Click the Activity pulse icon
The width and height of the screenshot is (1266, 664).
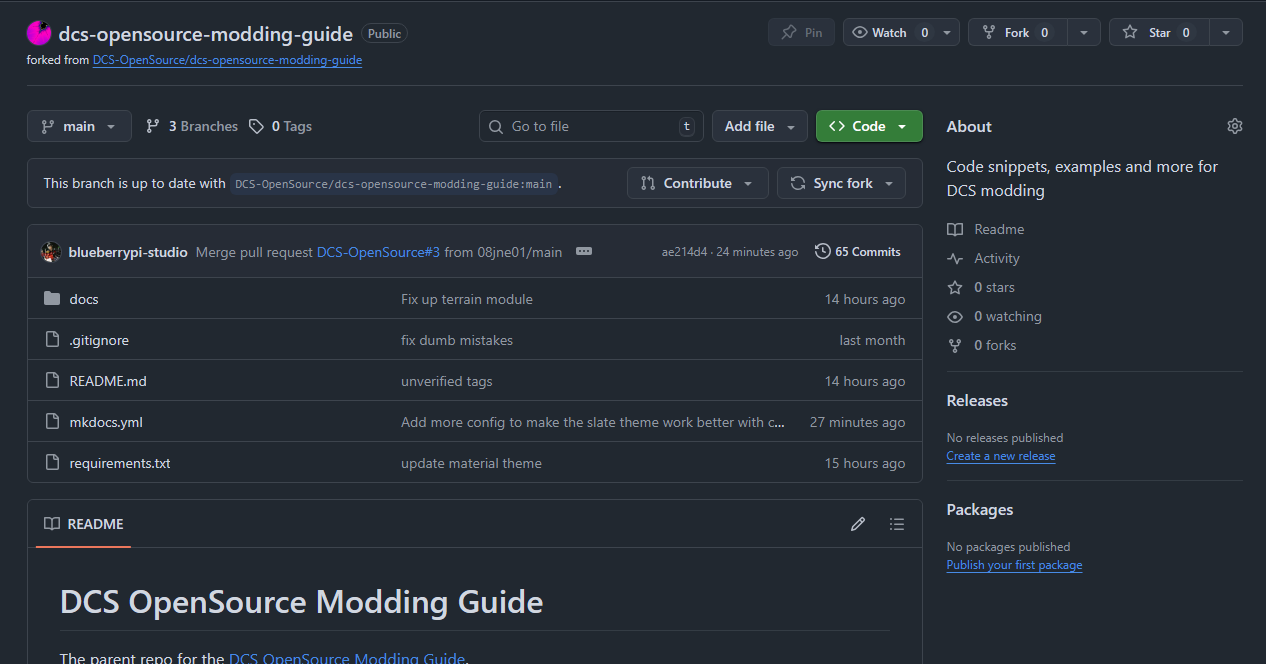[955, 258]
